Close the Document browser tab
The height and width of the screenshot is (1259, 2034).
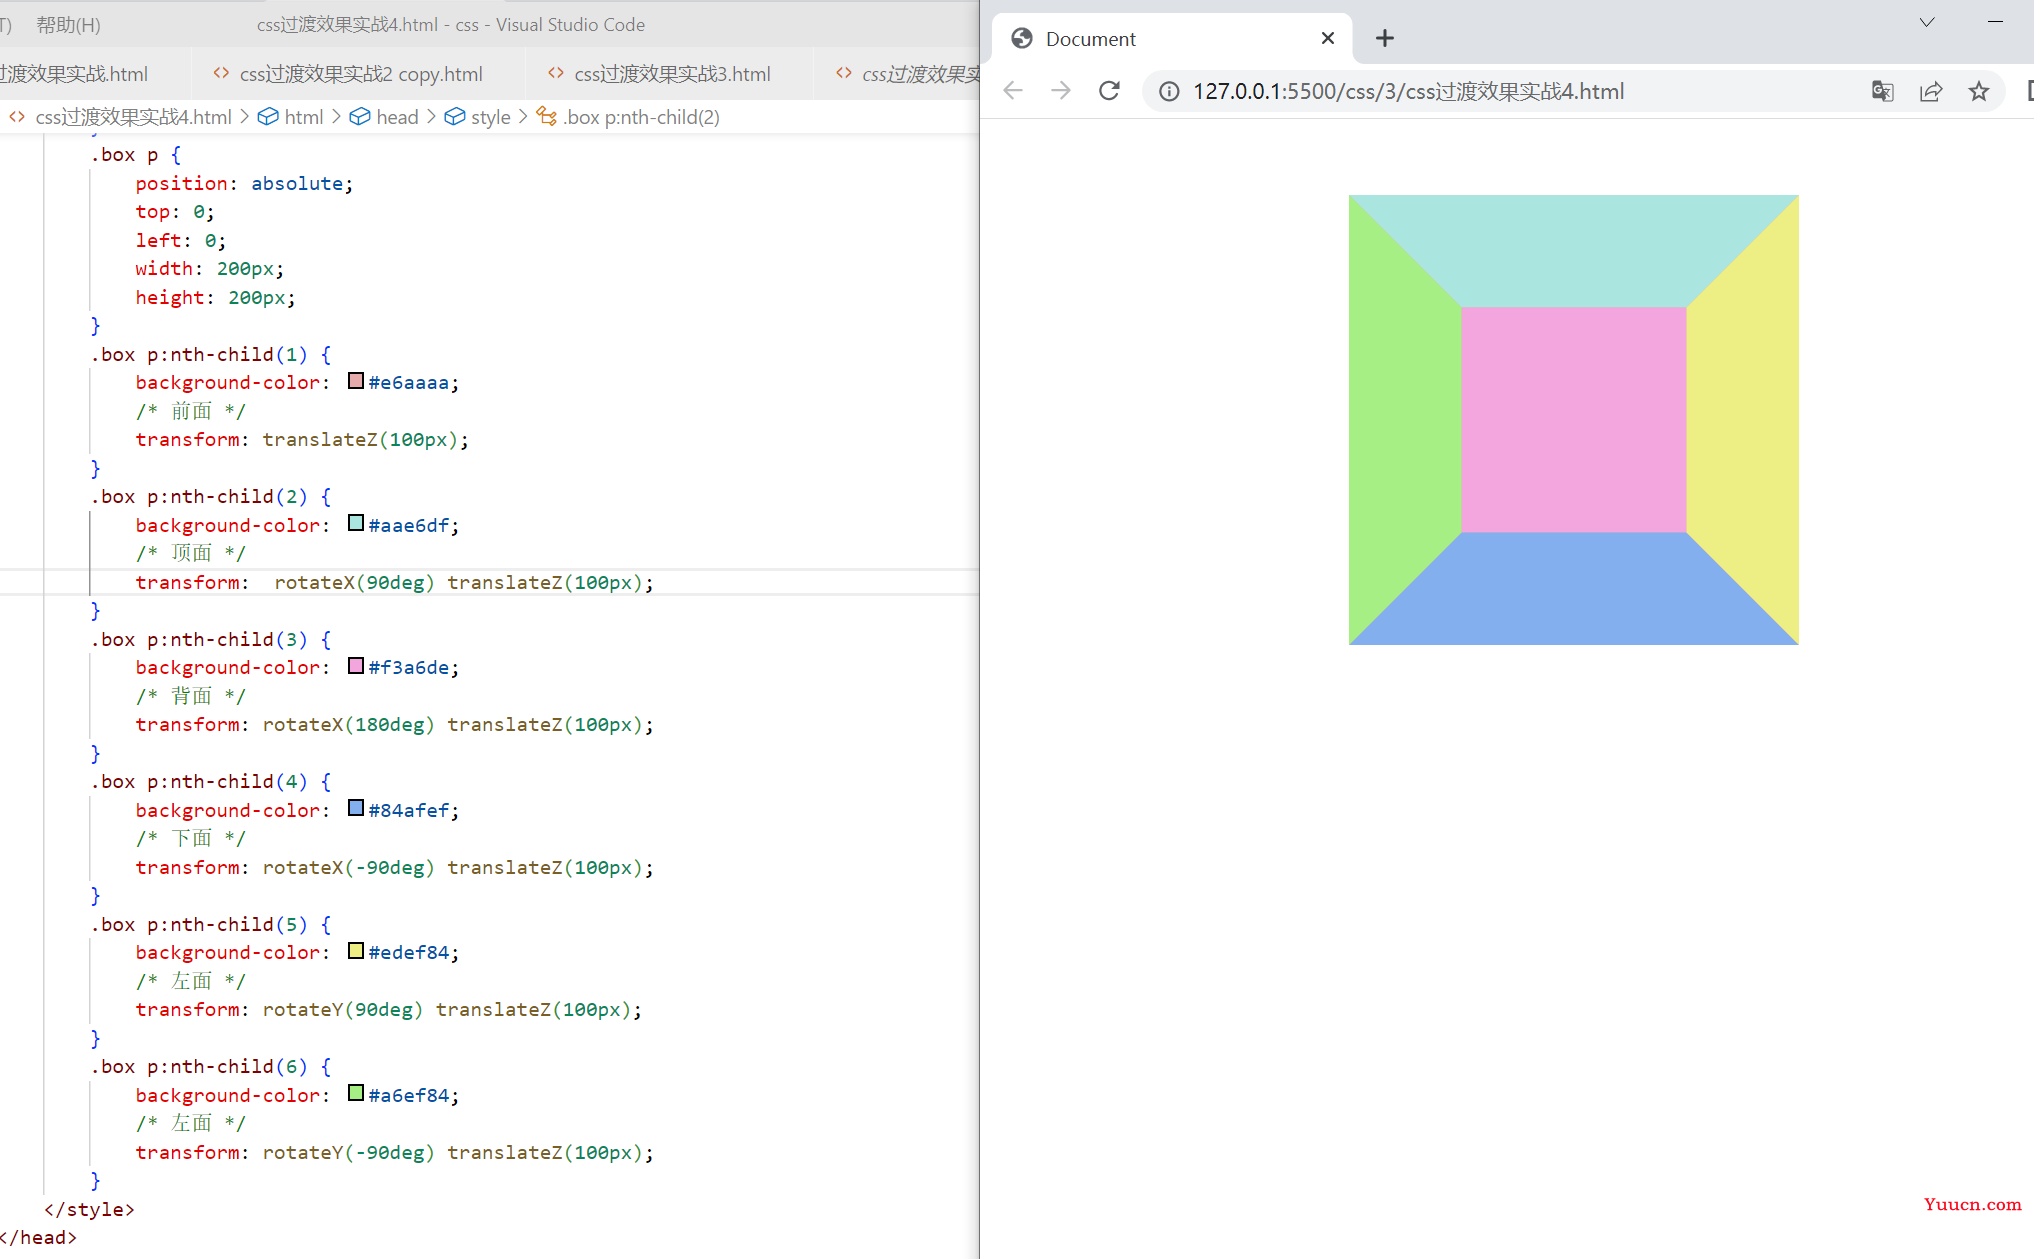coord(1327,38)
